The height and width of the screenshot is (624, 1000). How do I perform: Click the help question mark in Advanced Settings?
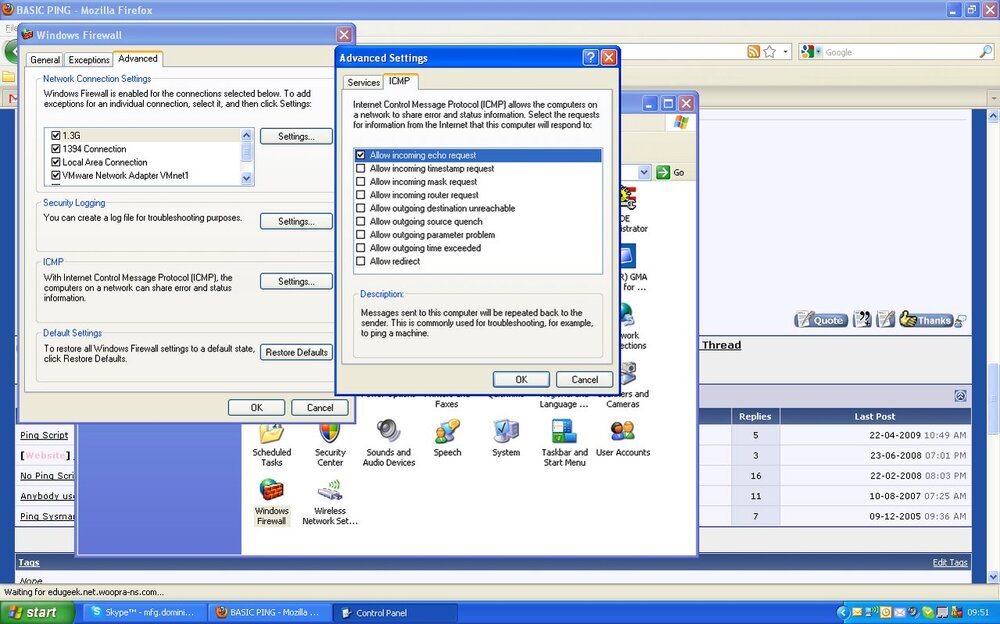(x=591, y=57)
